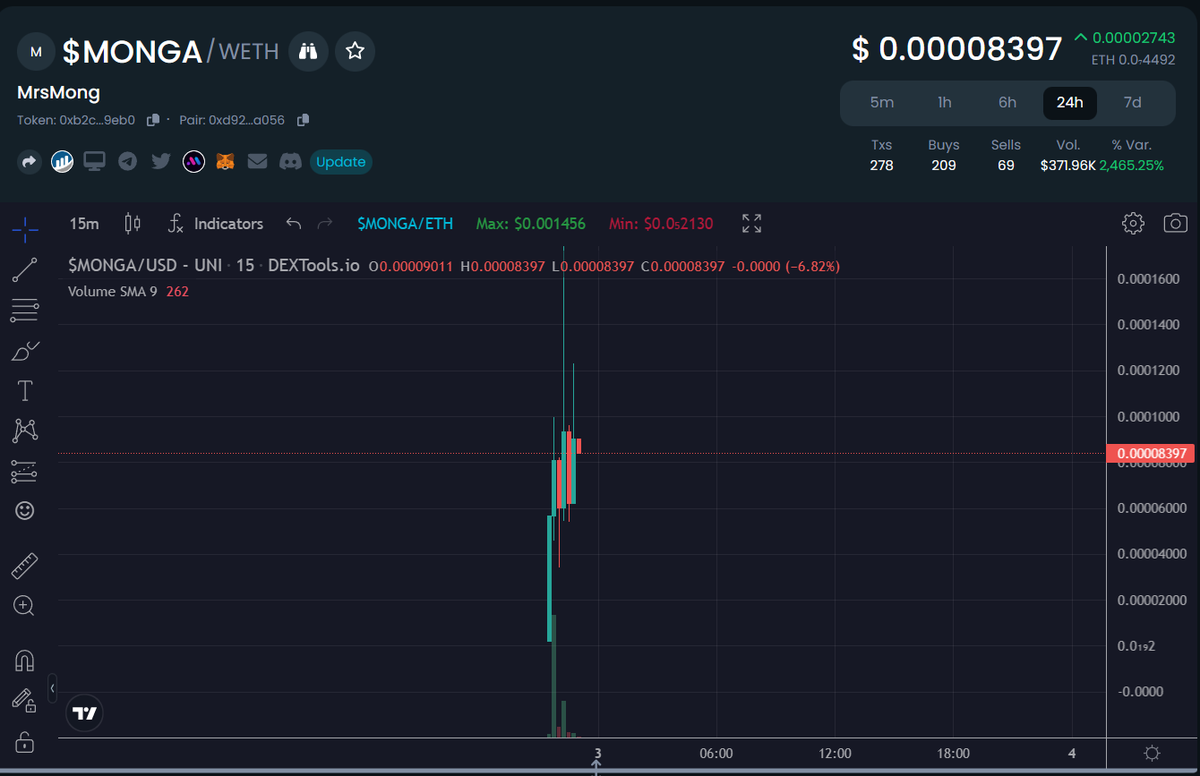The image size is (1200, 776).
Task: Select the brush drawing tool
Action: point(25,350)
